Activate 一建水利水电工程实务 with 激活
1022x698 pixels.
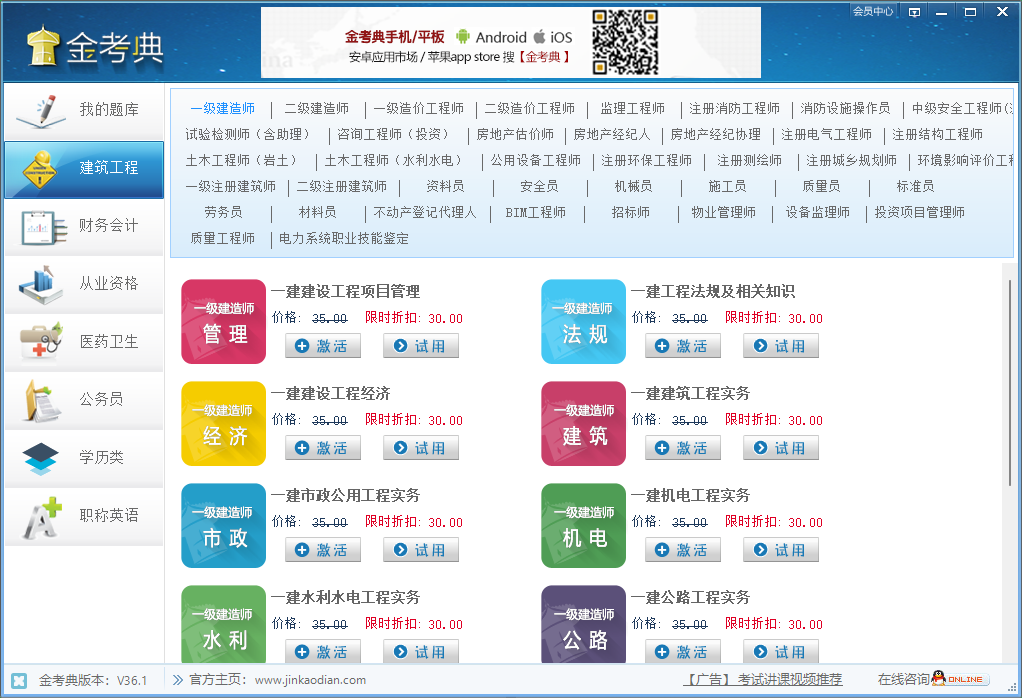coord(323,652)
